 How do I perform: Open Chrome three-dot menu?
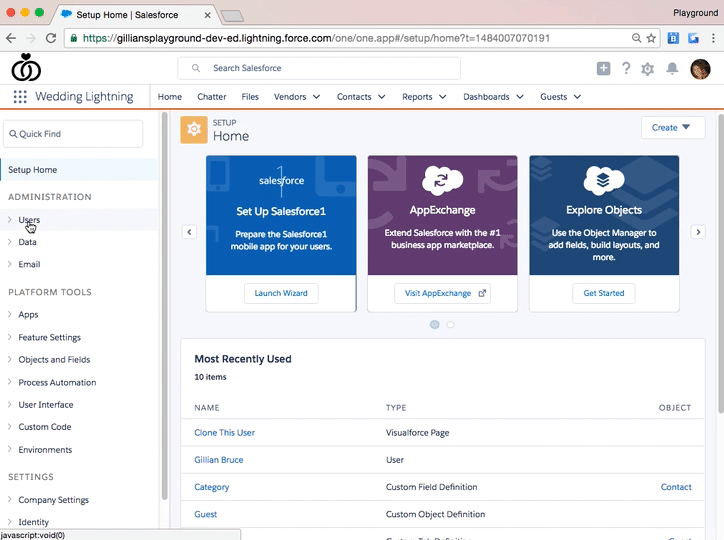(714, 38)
